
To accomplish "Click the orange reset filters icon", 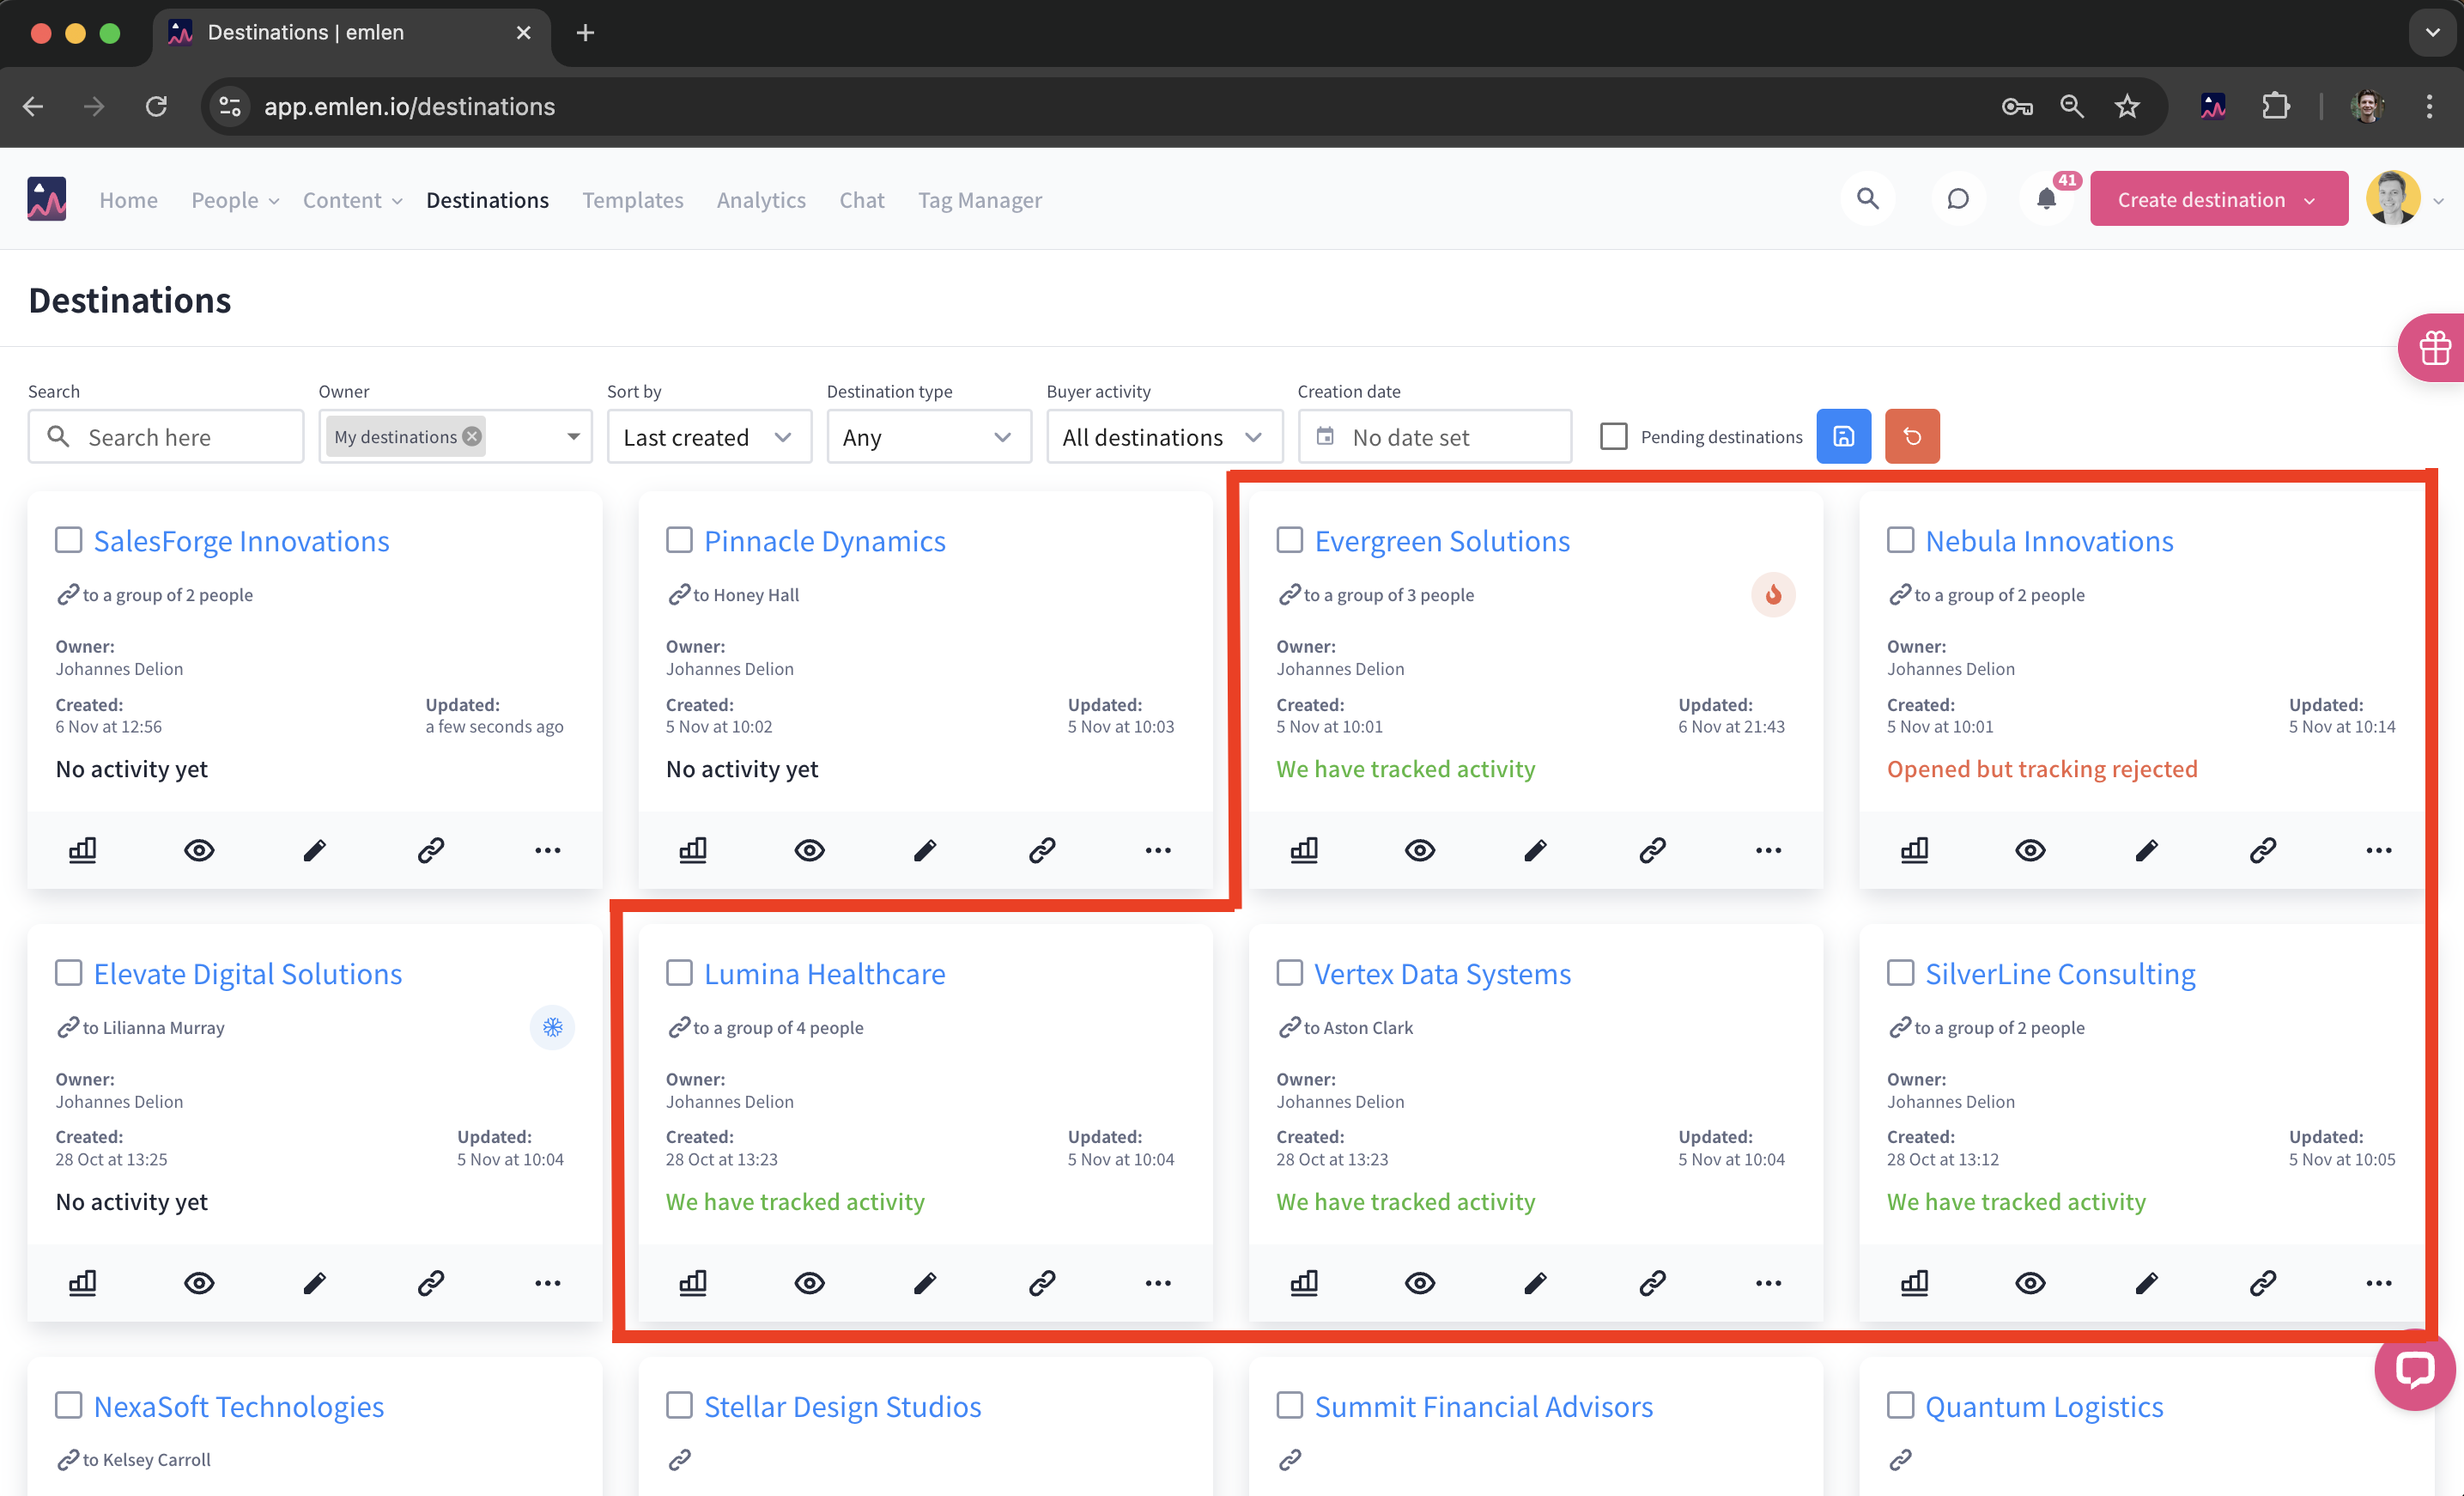I will pyautogui.click(x=1912, y=436).
